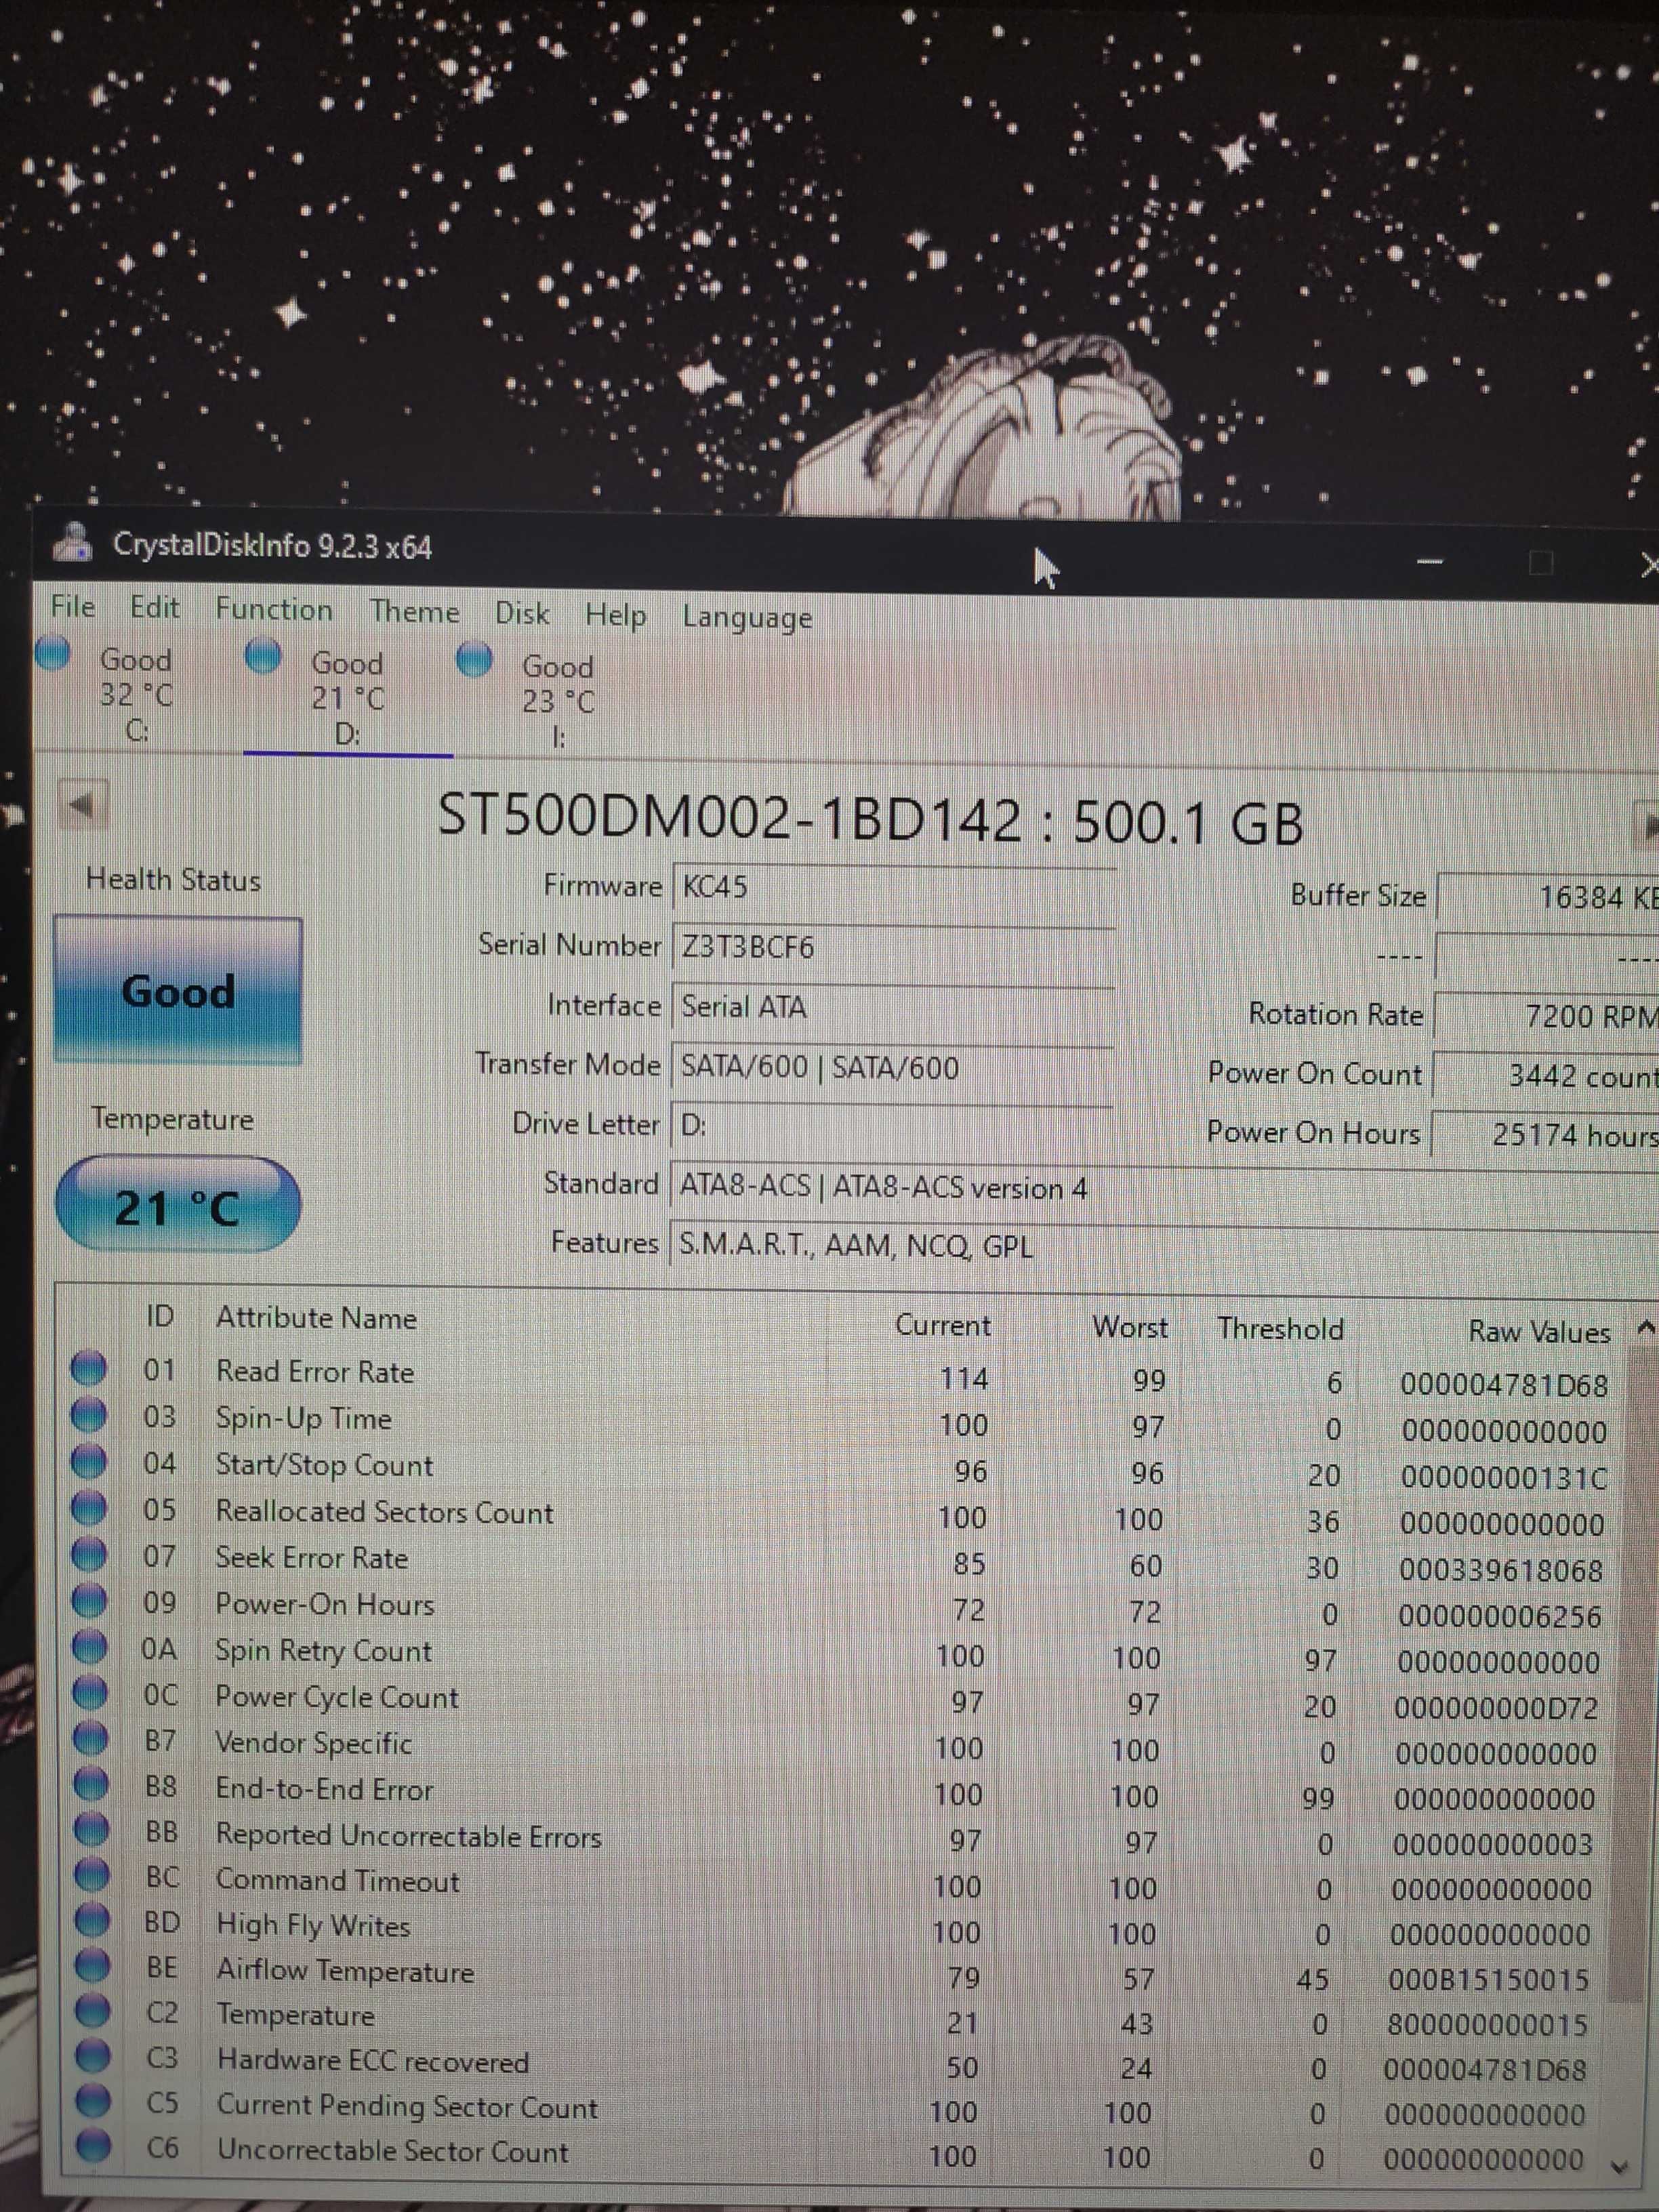
Task: Click the disk model title ST500DM002-1BD142
Action: [870, 819]
